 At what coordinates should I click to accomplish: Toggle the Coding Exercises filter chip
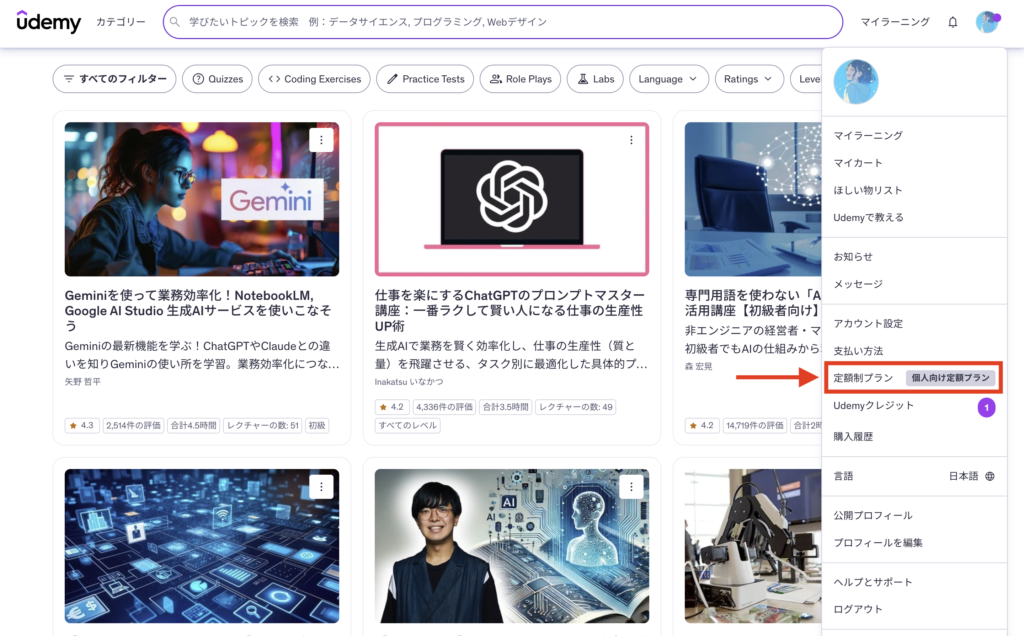click(x=314, y=79)
